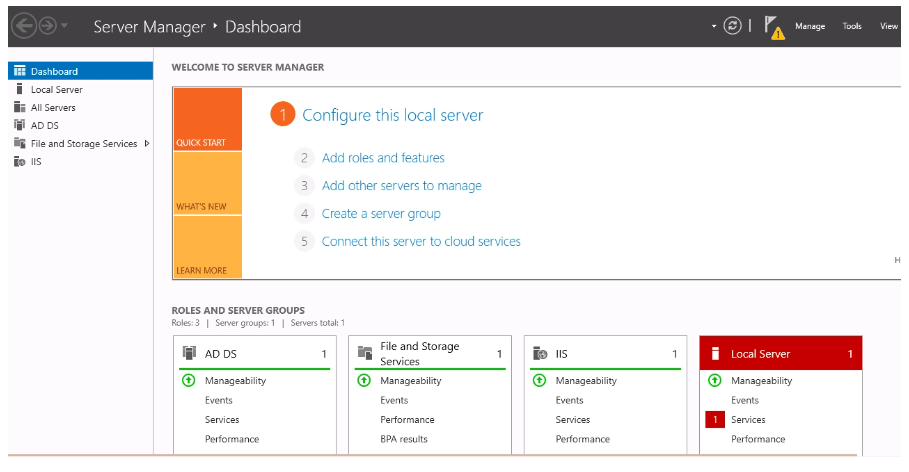Select AD DS in the sidebar
The width and height of the screenshot is (909, 472).
(x=81, y=125)
